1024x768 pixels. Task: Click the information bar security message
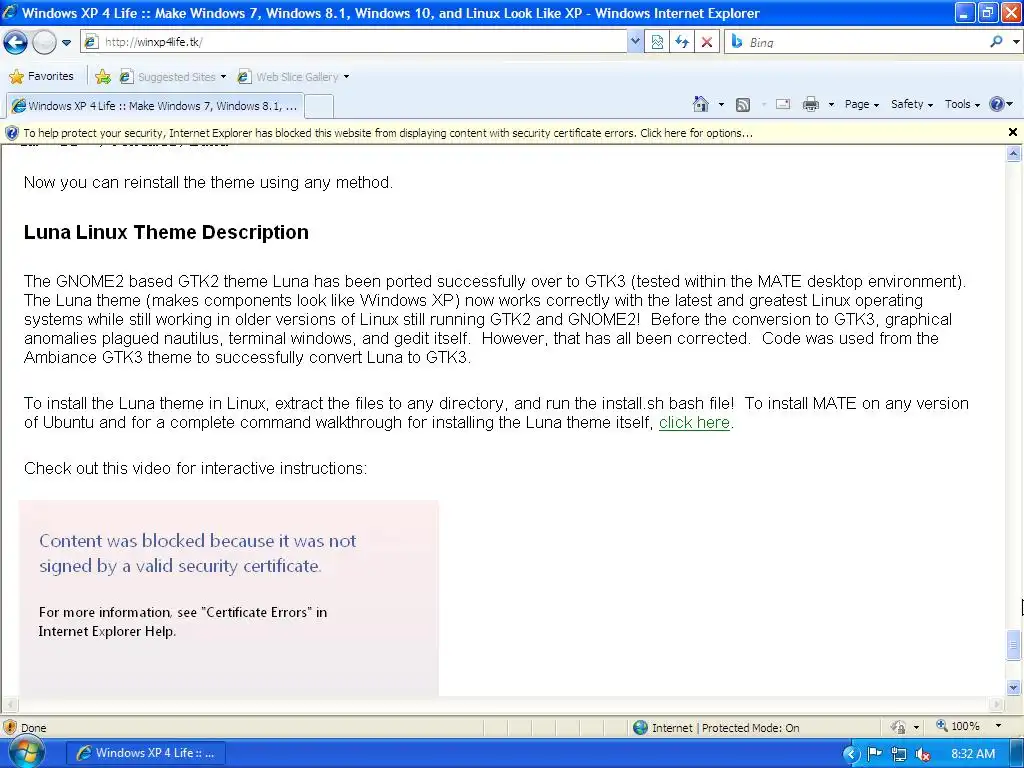point(388,133)
